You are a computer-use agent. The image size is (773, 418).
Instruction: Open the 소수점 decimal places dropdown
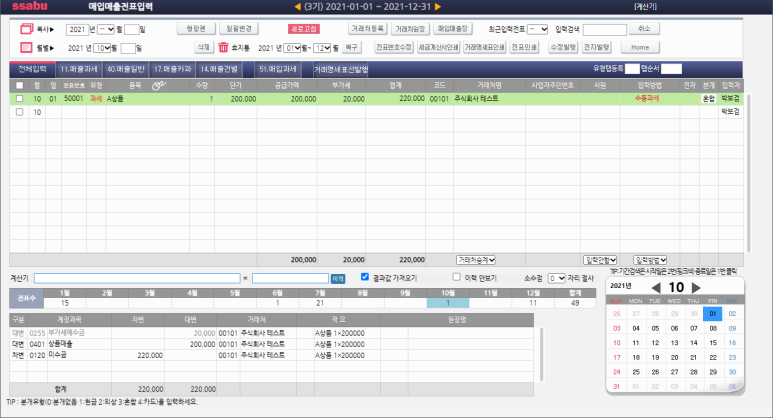click(557, 278)
